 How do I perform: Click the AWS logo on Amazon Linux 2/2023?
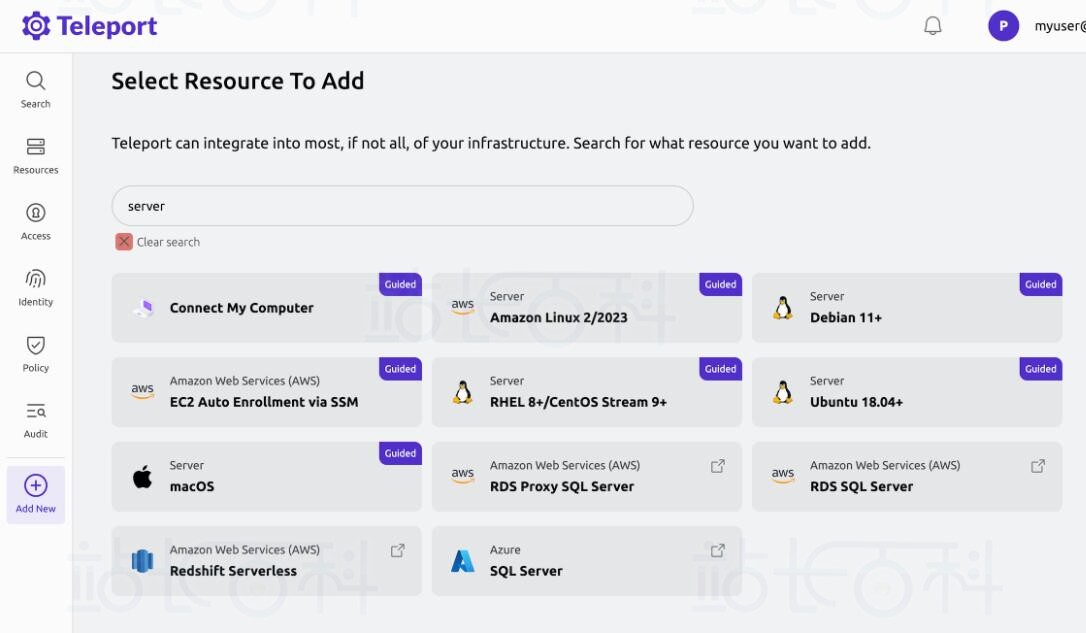pos(463,305)
